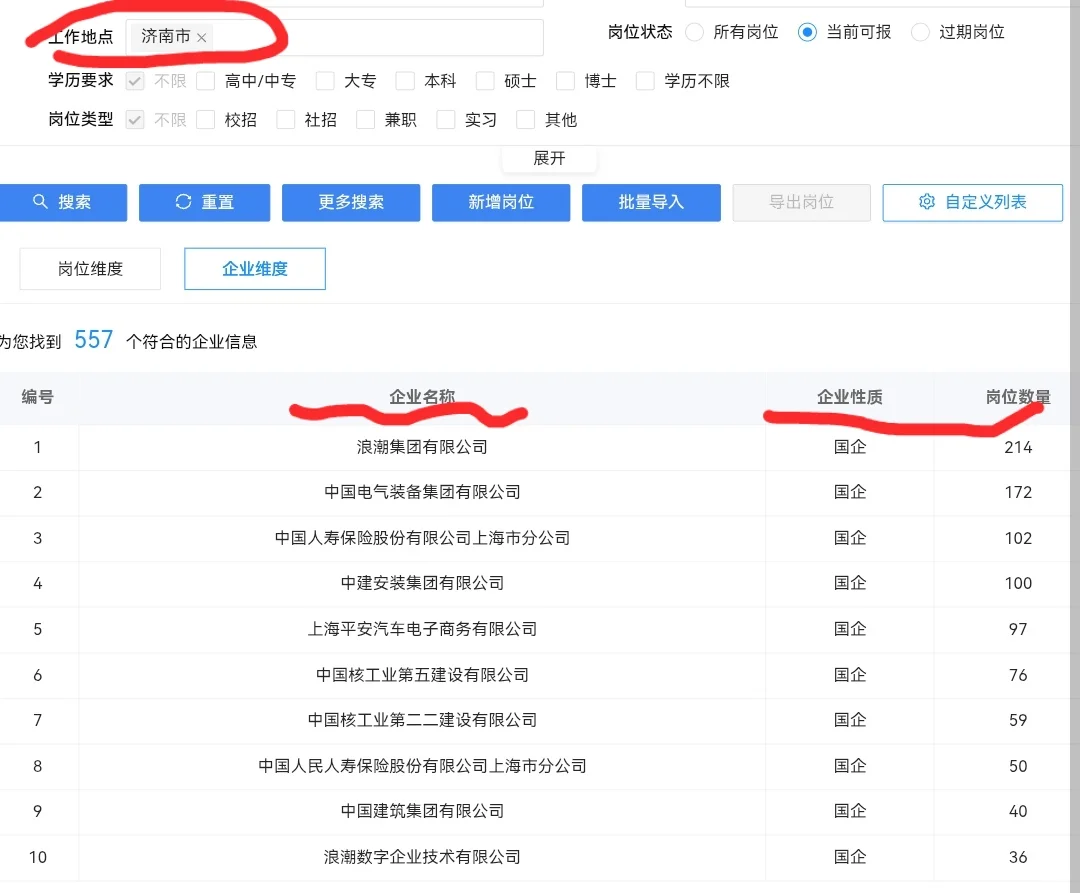The width and height of the screenshot is (1080, 893).
Task: Check 兼职 job type
Action: pyautogui.click(x=365, y=120)
